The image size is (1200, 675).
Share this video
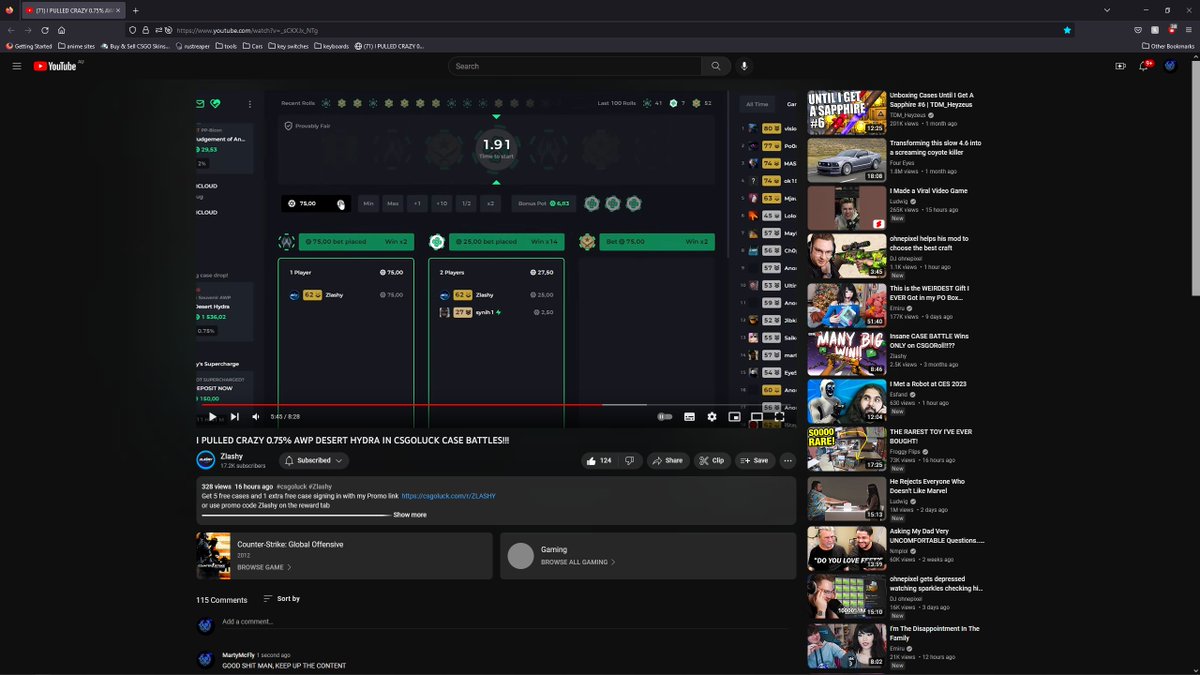pyautogui.click(x=666, y=461)
